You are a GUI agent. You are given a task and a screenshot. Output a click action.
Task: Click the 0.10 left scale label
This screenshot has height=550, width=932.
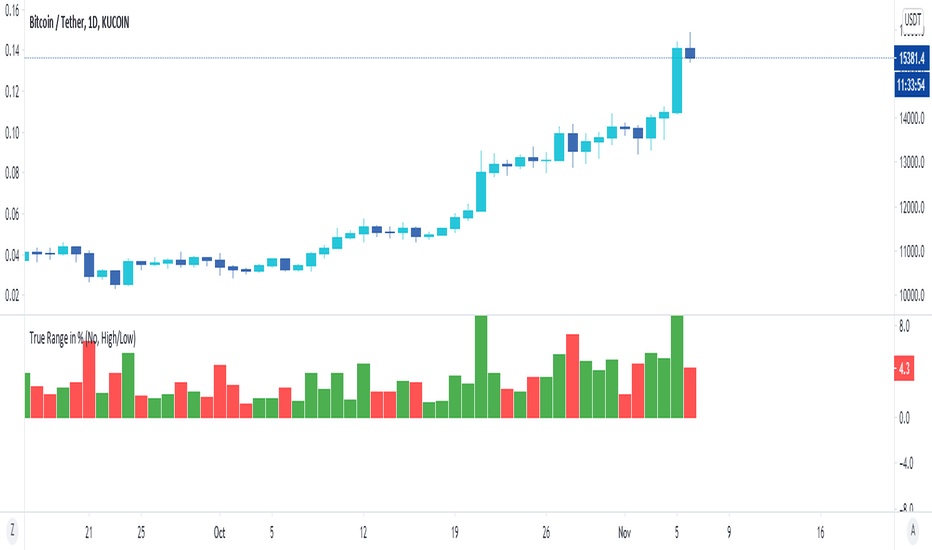click(x=12, y=132)
